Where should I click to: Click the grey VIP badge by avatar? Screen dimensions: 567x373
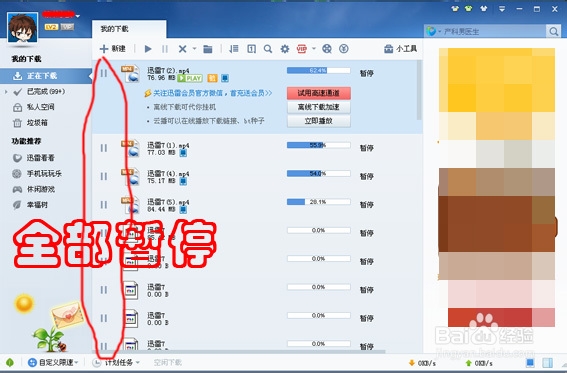pos(67,27)
